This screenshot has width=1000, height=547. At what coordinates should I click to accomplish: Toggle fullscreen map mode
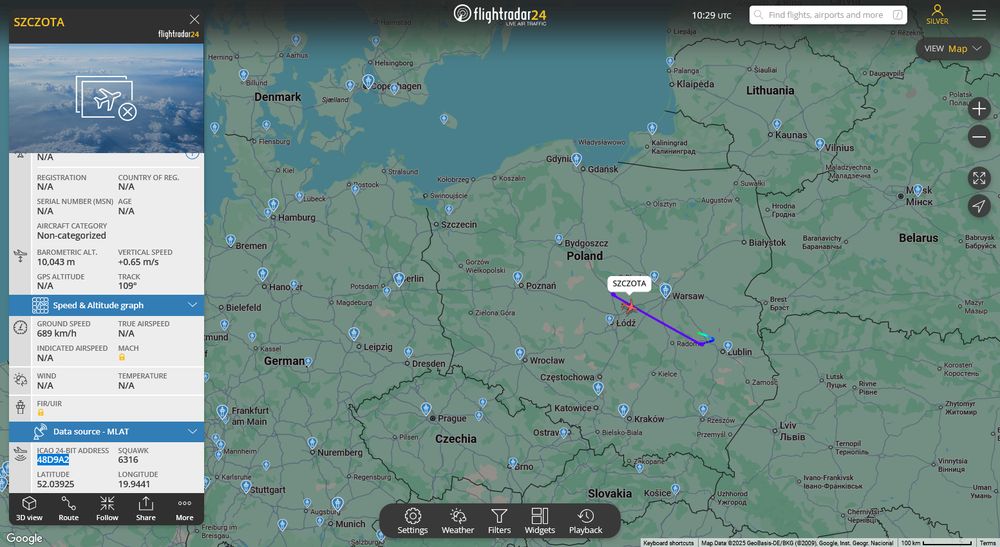(979, 178)
